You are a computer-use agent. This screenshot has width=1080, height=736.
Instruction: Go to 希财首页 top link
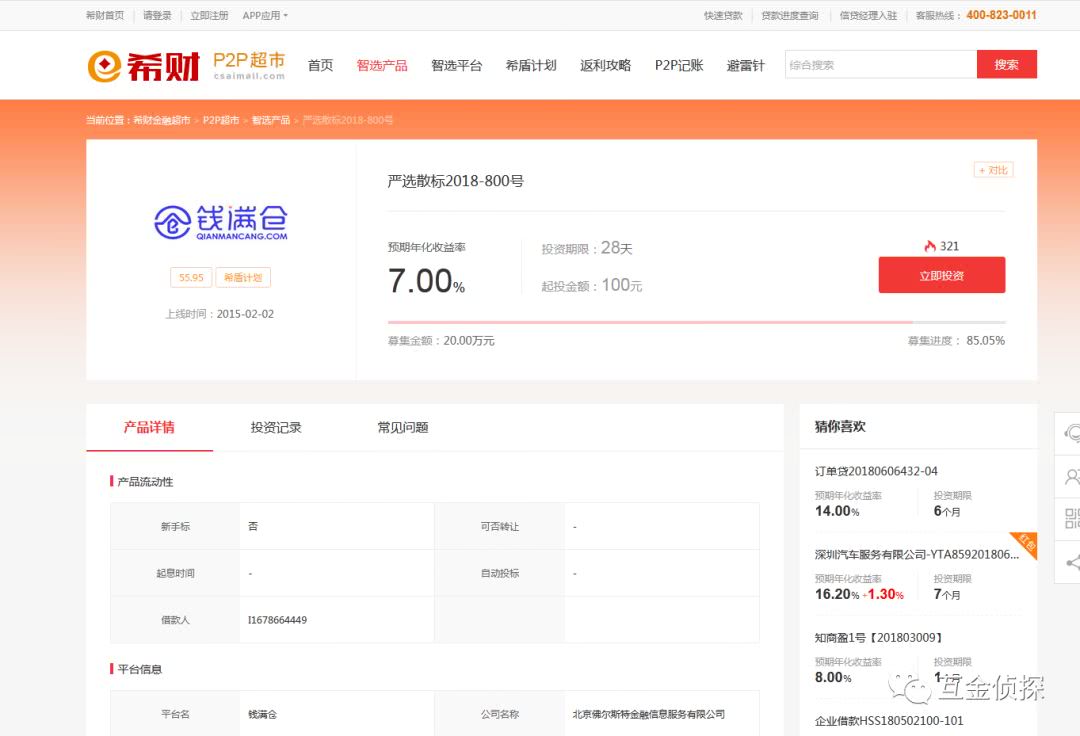(105, 15)
